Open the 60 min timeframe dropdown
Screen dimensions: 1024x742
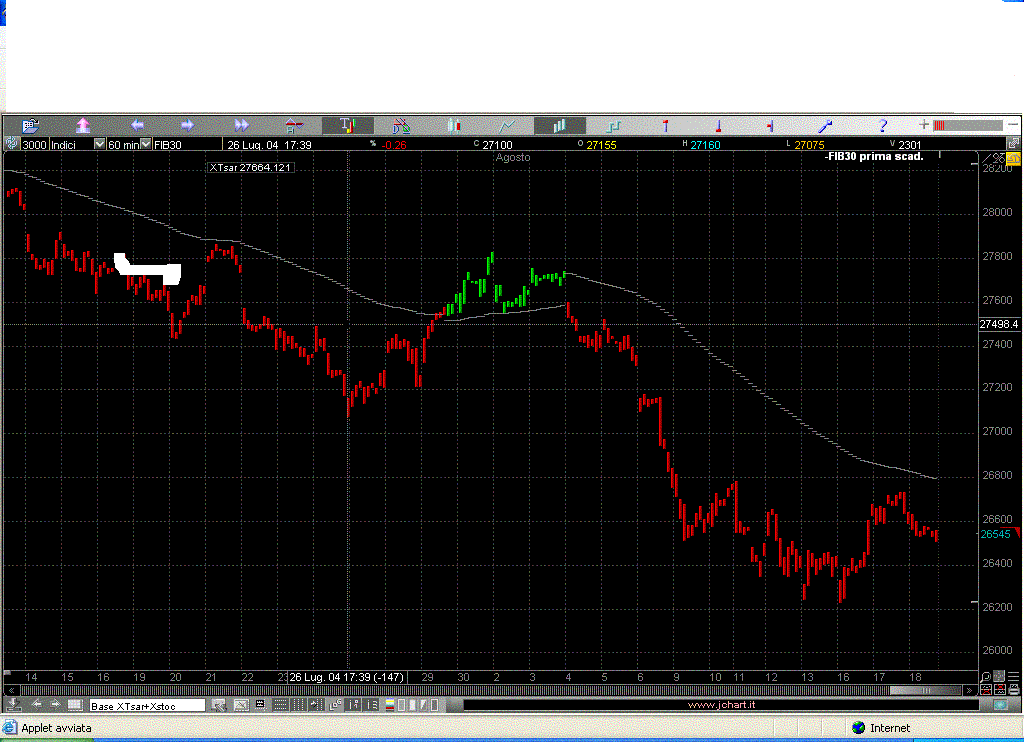146,144
